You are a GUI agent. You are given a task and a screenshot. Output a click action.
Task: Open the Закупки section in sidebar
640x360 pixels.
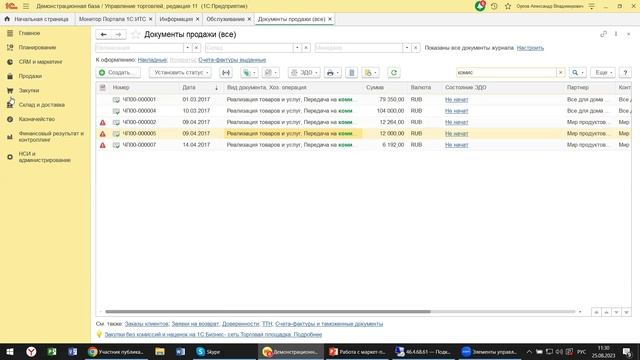click(29, 91)
